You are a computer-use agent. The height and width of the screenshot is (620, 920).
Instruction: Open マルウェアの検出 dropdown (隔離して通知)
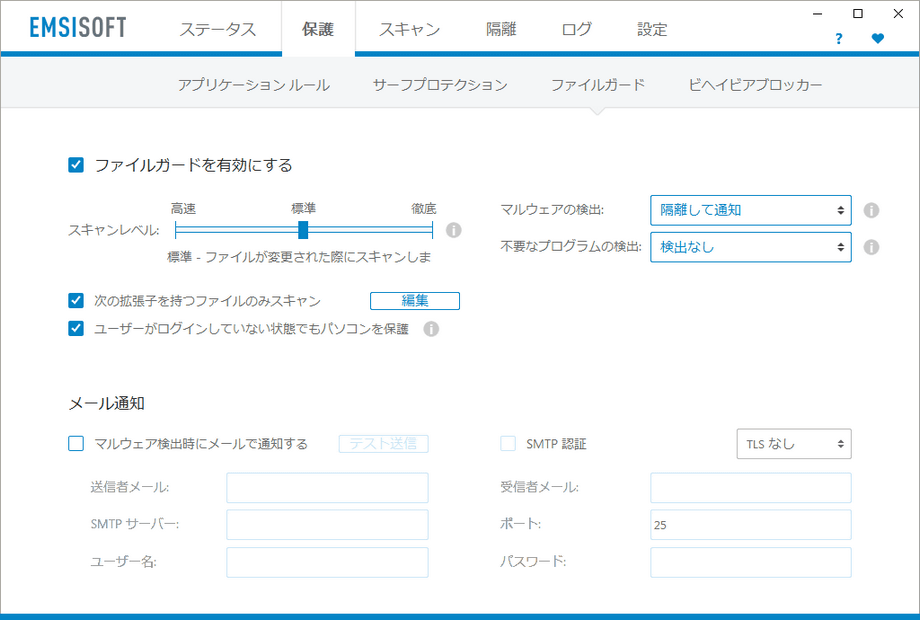pyautogui.click(x=750, y=210)
